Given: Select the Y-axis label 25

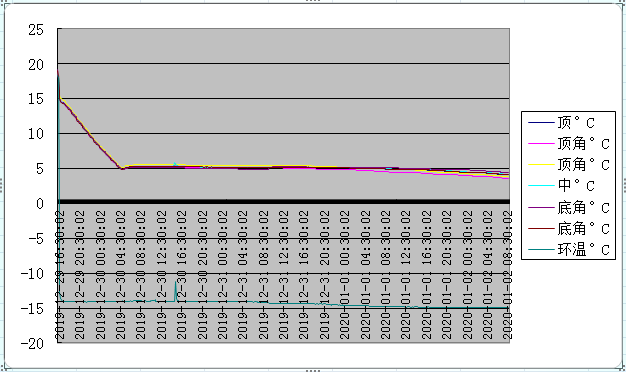Looking at the screenshot, I should [x=36, y=30].
